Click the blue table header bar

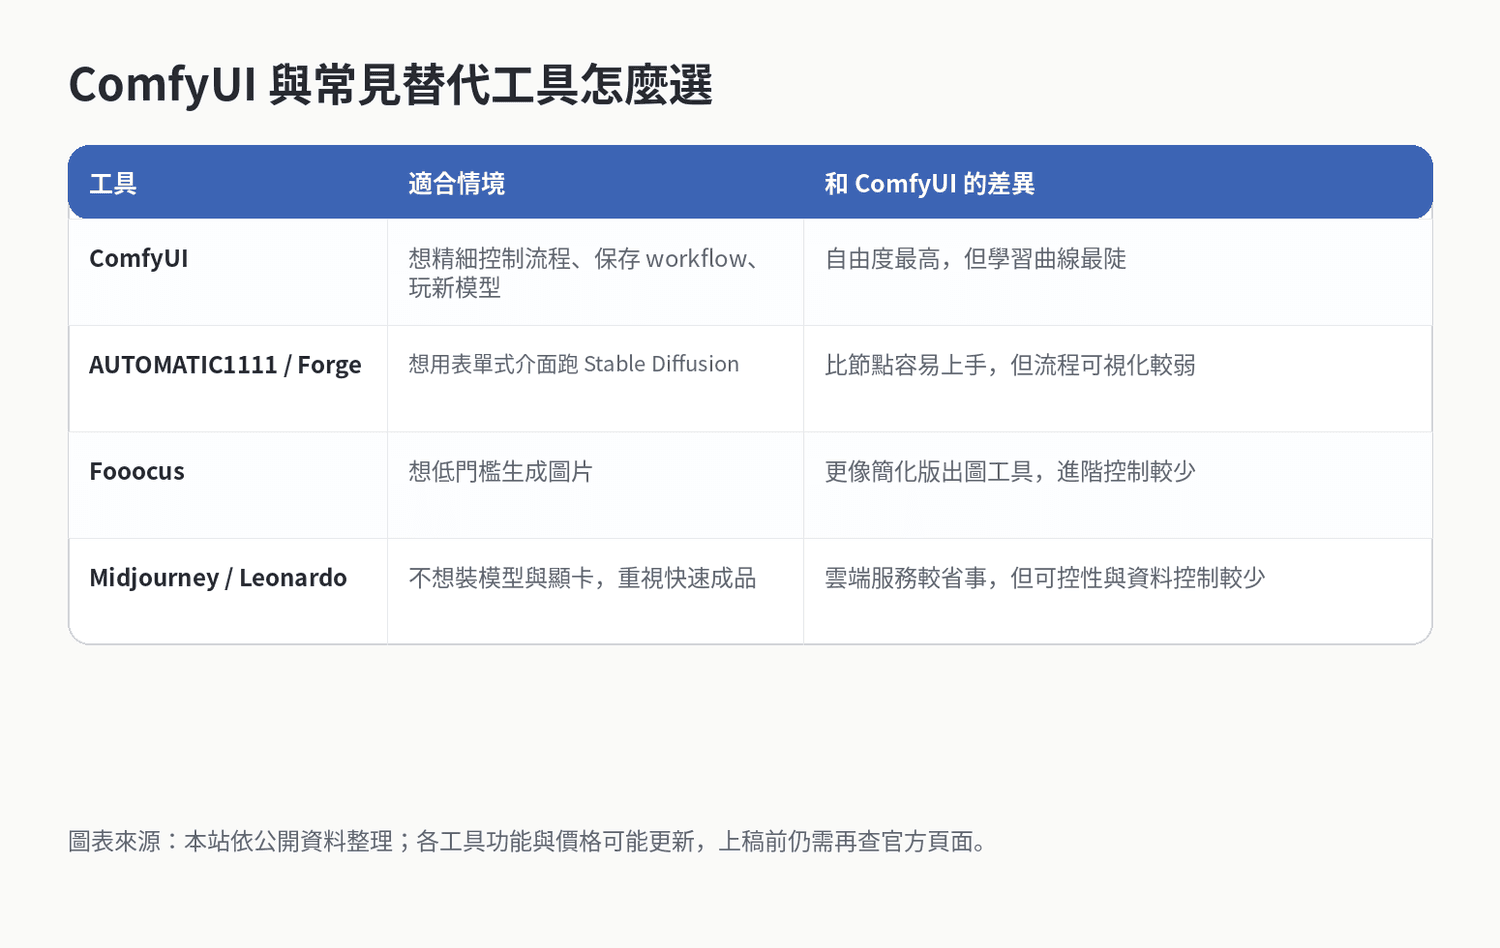750,183
